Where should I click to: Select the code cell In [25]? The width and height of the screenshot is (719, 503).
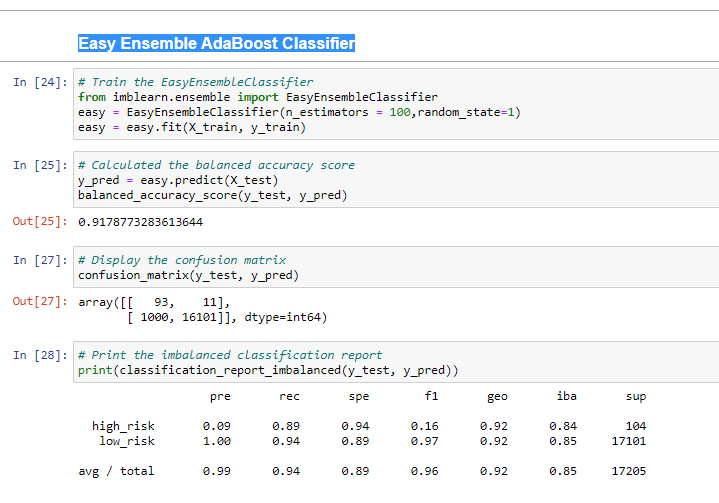tap(396, 180)
